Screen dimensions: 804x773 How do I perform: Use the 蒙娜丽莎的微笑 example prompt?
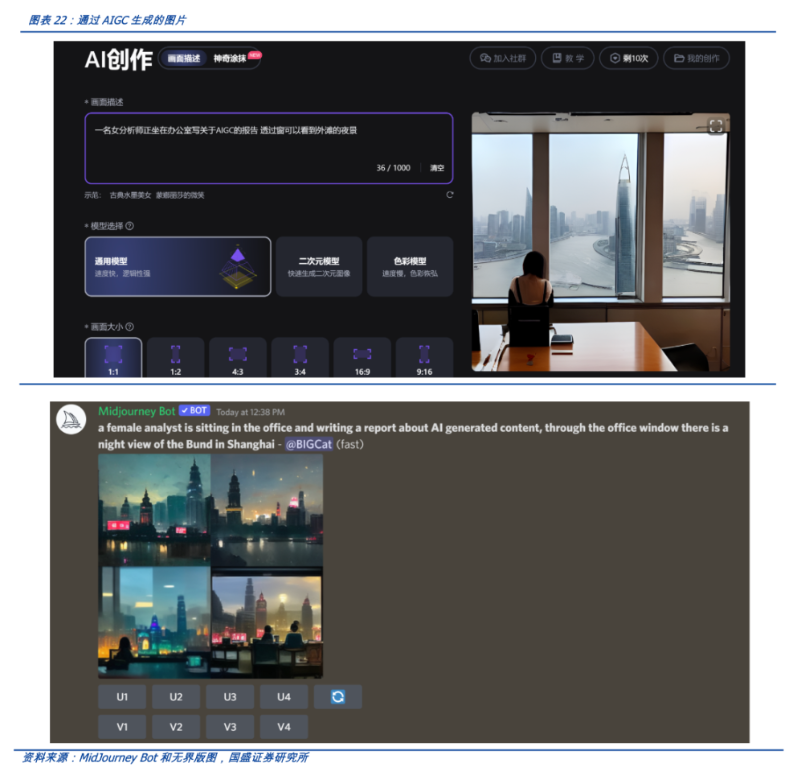click(180, 195)
